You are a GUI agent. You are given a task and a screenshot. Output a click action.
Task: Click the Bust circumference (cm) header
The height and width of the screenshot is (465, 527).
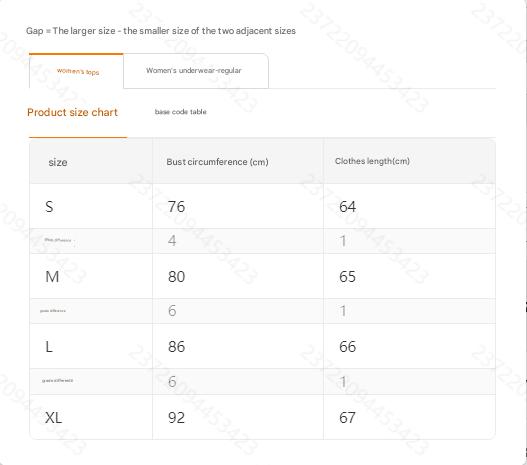(217, 162)
